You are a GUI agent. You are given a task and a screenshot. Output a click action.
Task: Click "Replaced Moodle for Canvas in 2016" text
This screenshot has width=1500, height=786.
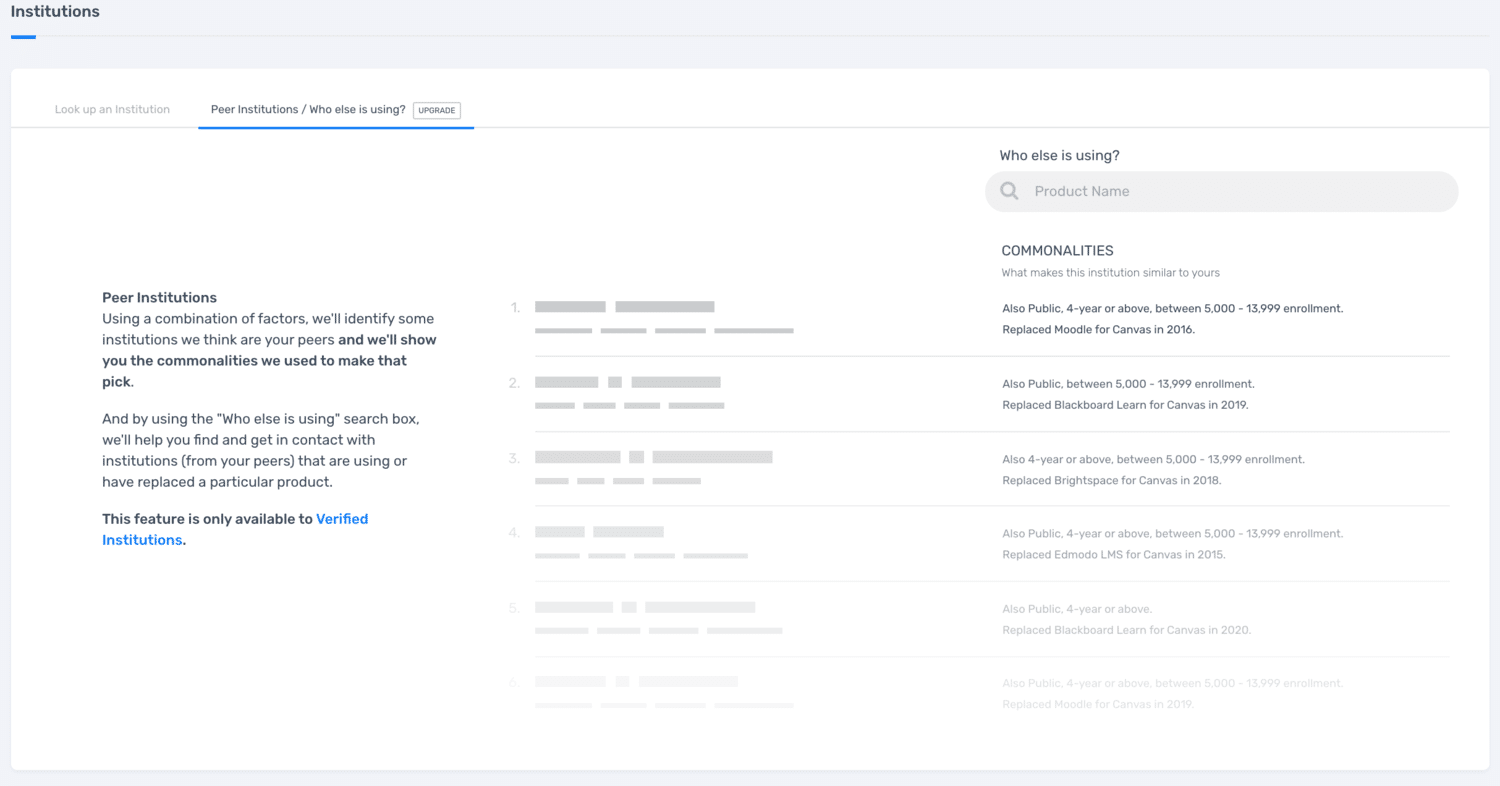click(1098, 329)
